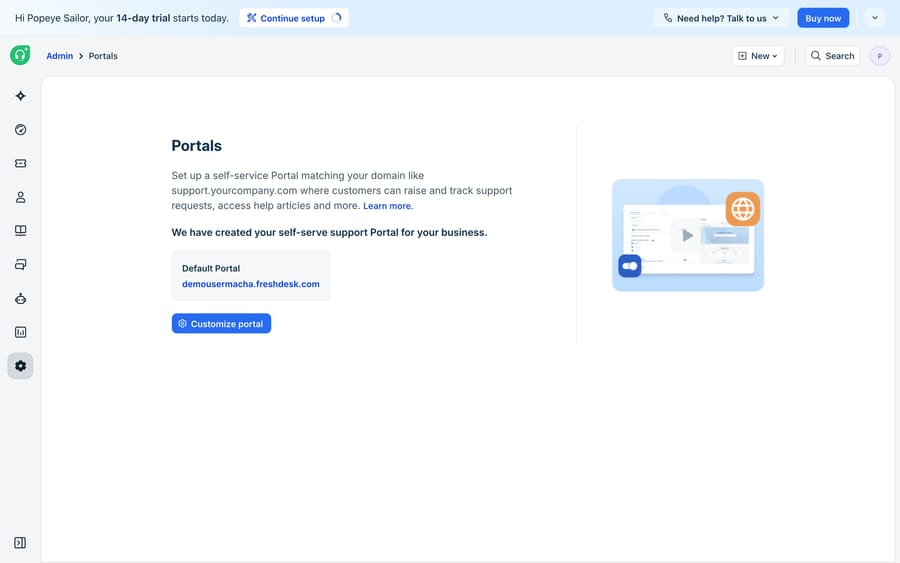Open the Bot icon in sidebar
900x563 pixels.
(21, 298)
